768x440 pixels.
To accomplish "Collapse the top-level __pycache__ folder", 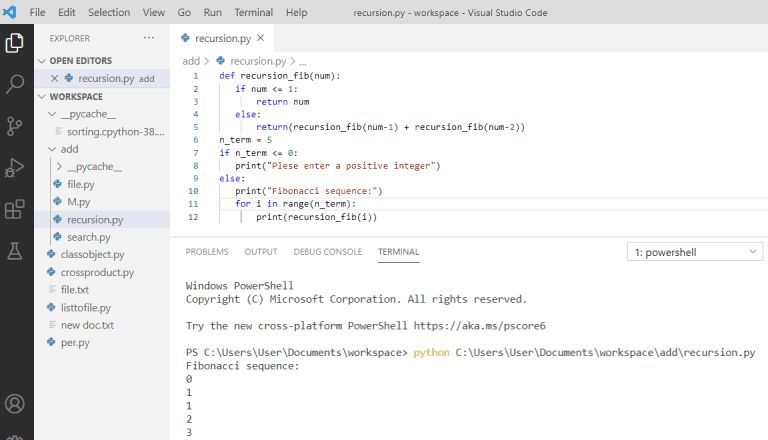I will [52, 114].
